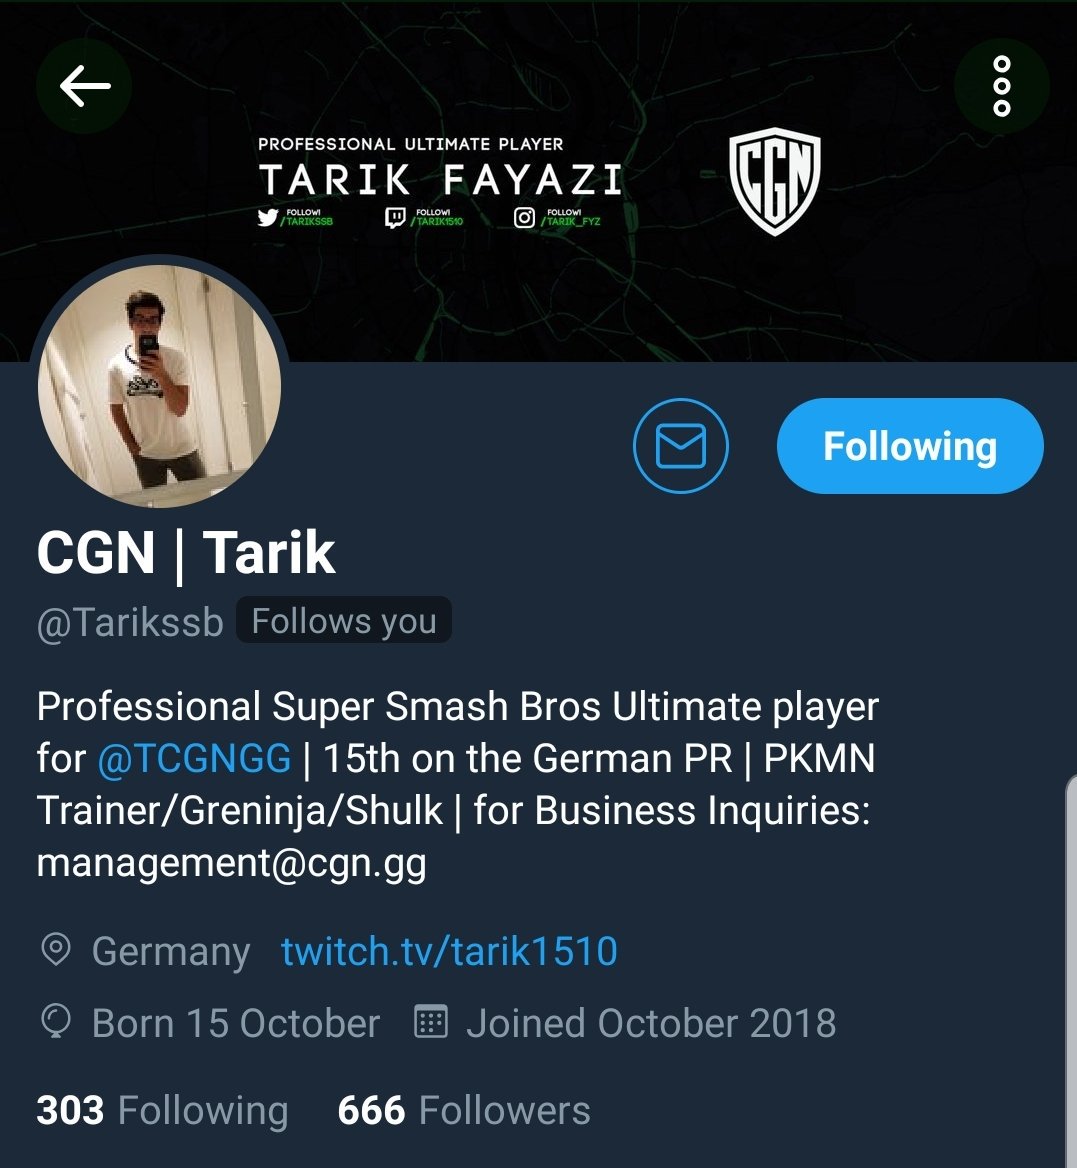Open twitch.tv/tarik1510 link

pos(449,951)
